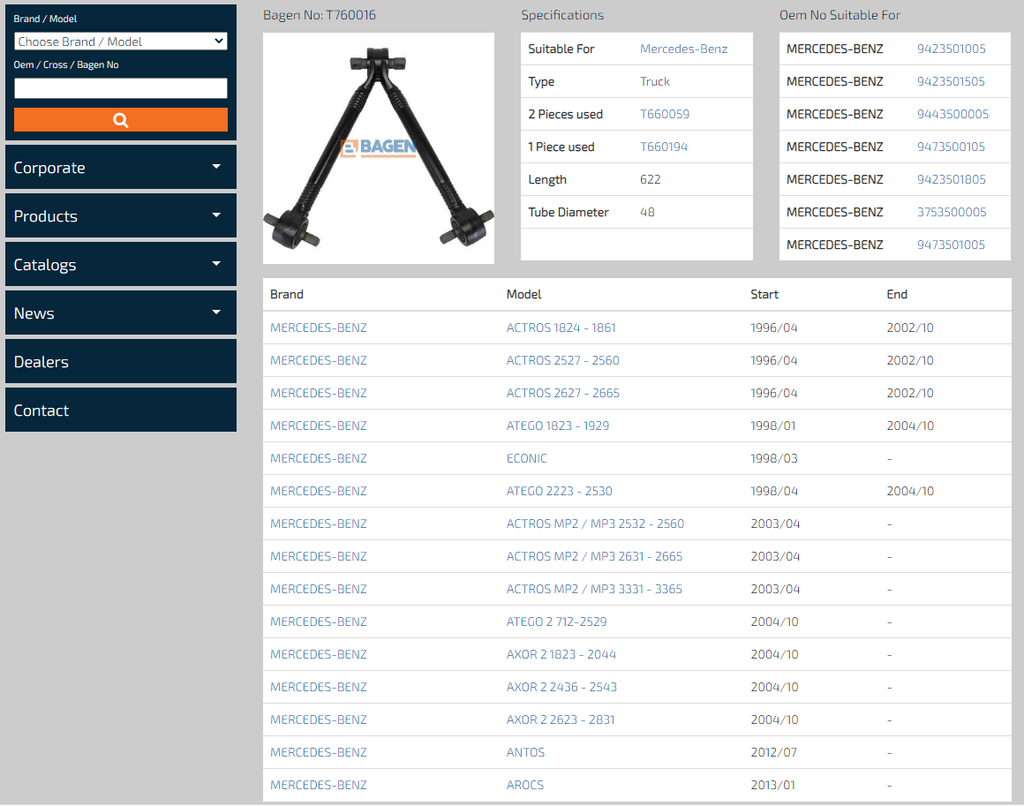Select model ATEGO 2223 - 2530
1024x806 pixels.
pyautogui.click(x=560, y=491)
